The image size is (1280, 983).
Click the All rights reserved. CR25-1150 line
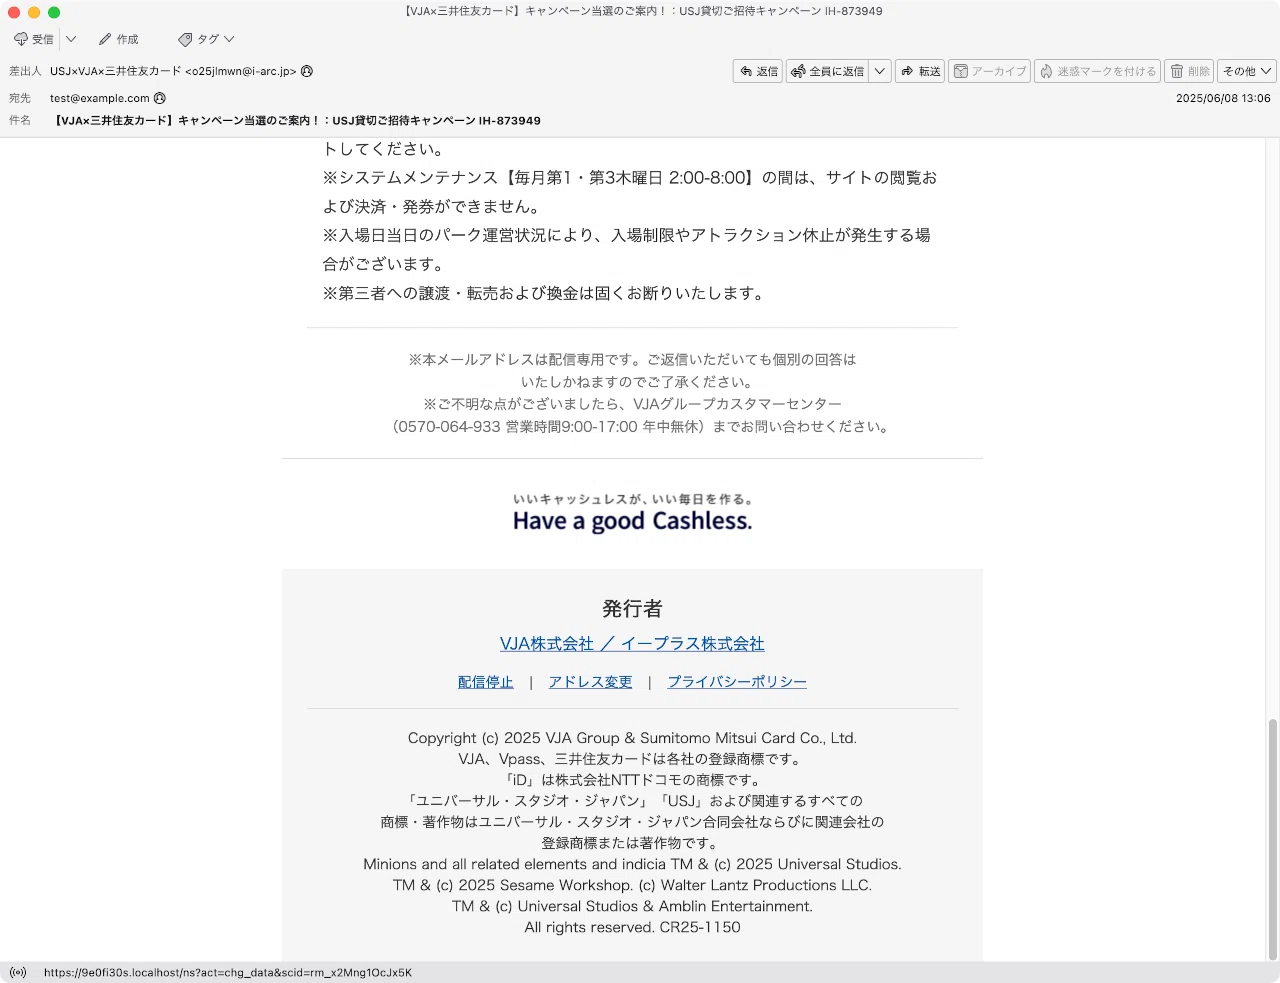pyautogui.click(x=632, y=927)
